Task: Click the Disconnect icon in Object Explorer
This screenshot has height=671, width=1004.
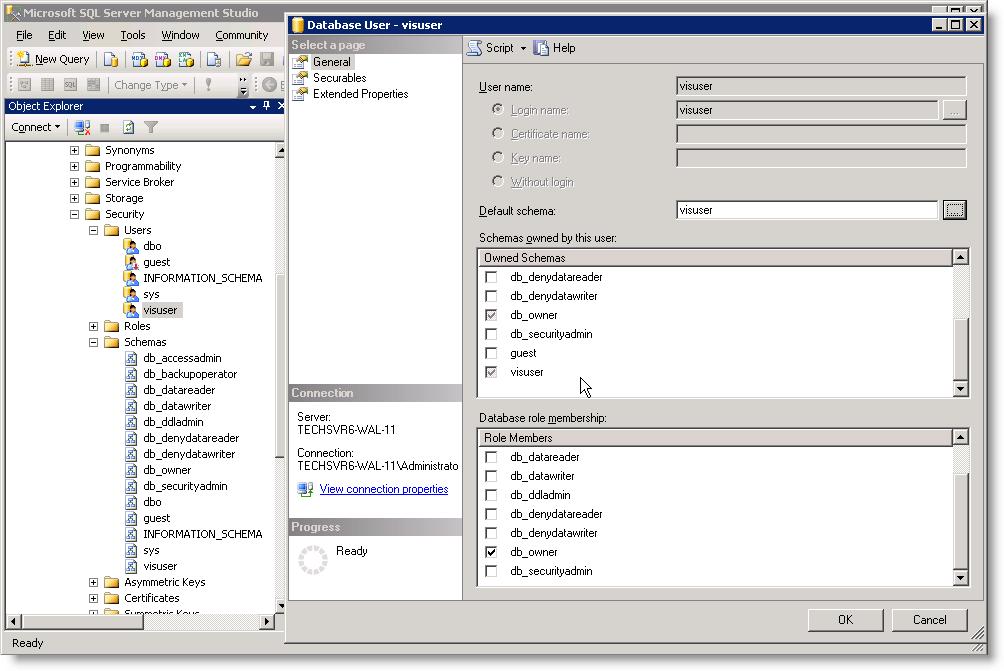Action: [x=82, y=127]
